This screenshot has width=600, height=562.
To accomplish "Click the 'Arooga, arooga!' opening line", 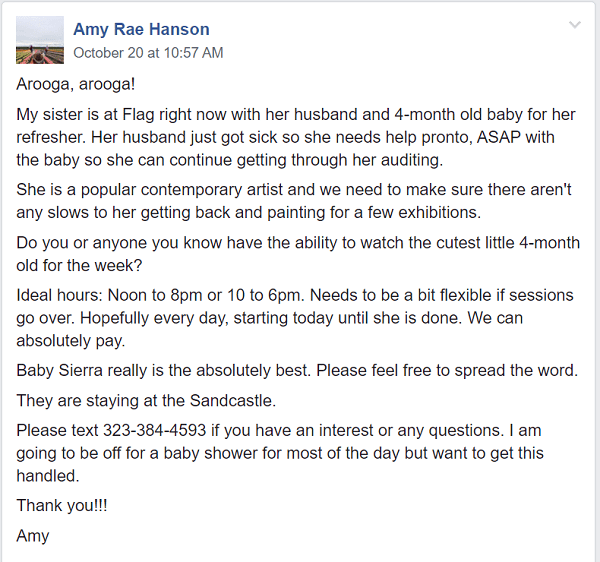I will pyautogui.click(x=76, y=84).
